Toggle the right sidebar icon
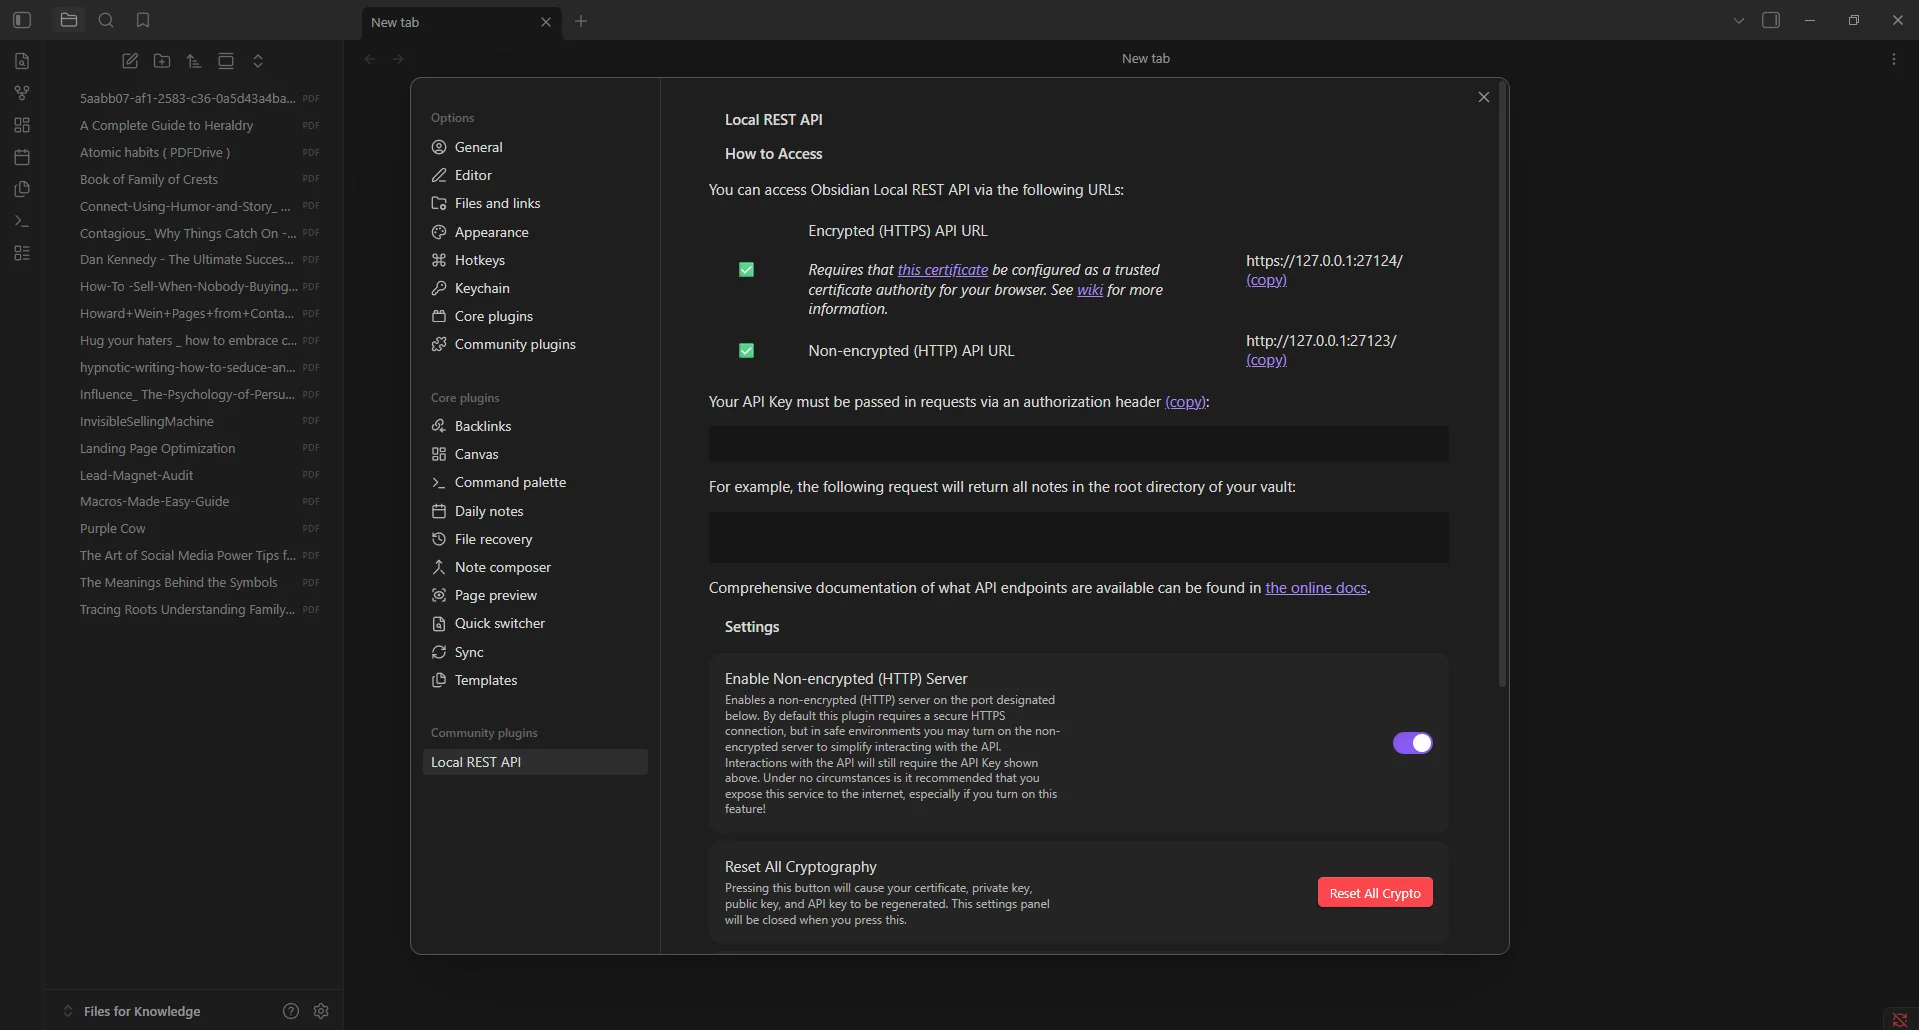Screen dimensions: 1919x1030 pyautogui.click(x=1771, y=20)
